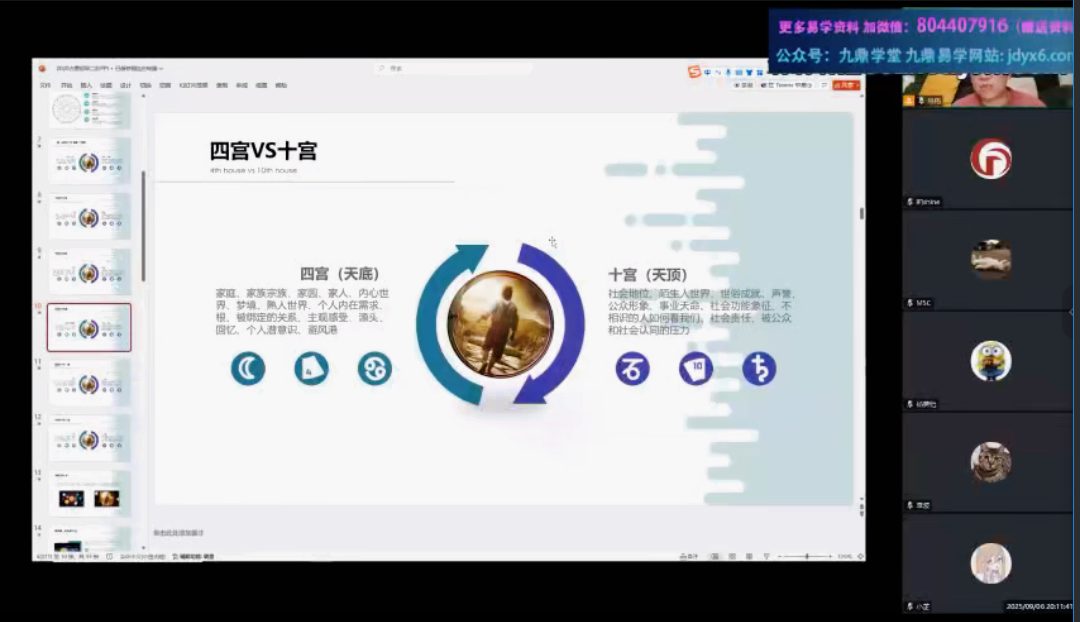Click the orange 共享 button
This screenshot has height=622, width=1080.
click(848, 86)
